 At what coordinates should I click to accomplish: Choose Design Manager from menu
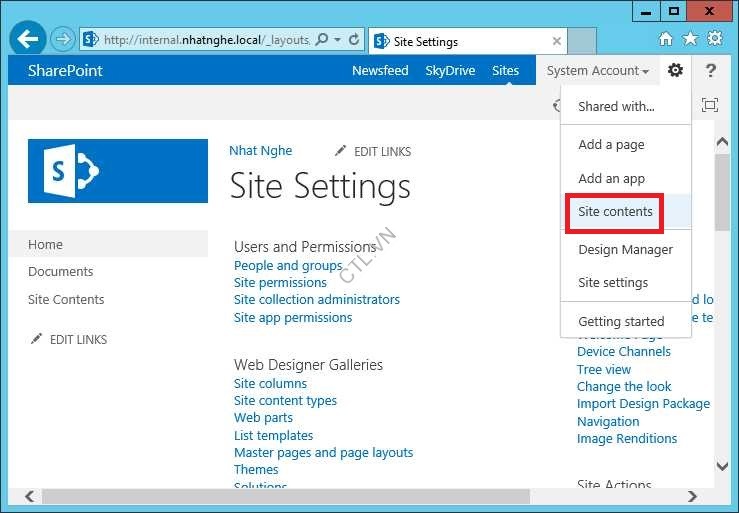click(x=626, y=249)
